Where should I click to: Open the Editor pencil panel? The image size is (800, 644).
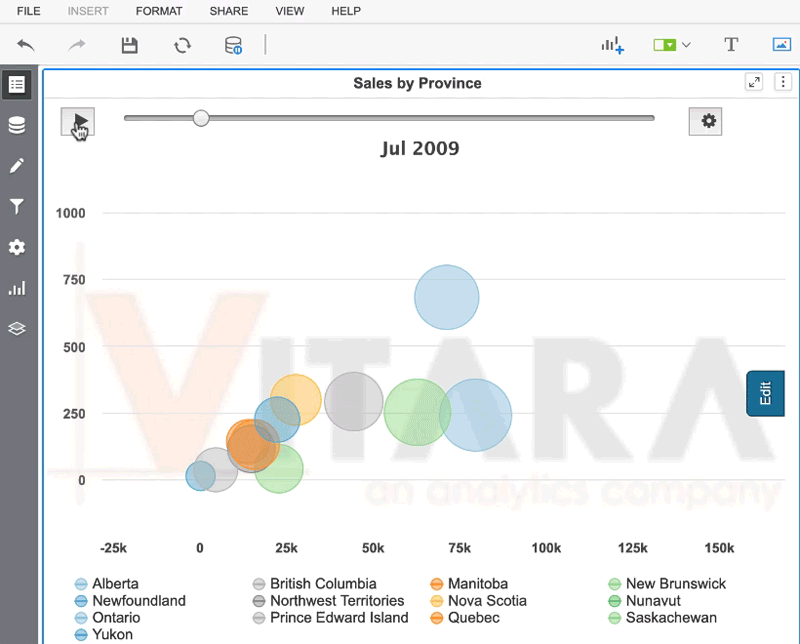[x=16, y=165]
